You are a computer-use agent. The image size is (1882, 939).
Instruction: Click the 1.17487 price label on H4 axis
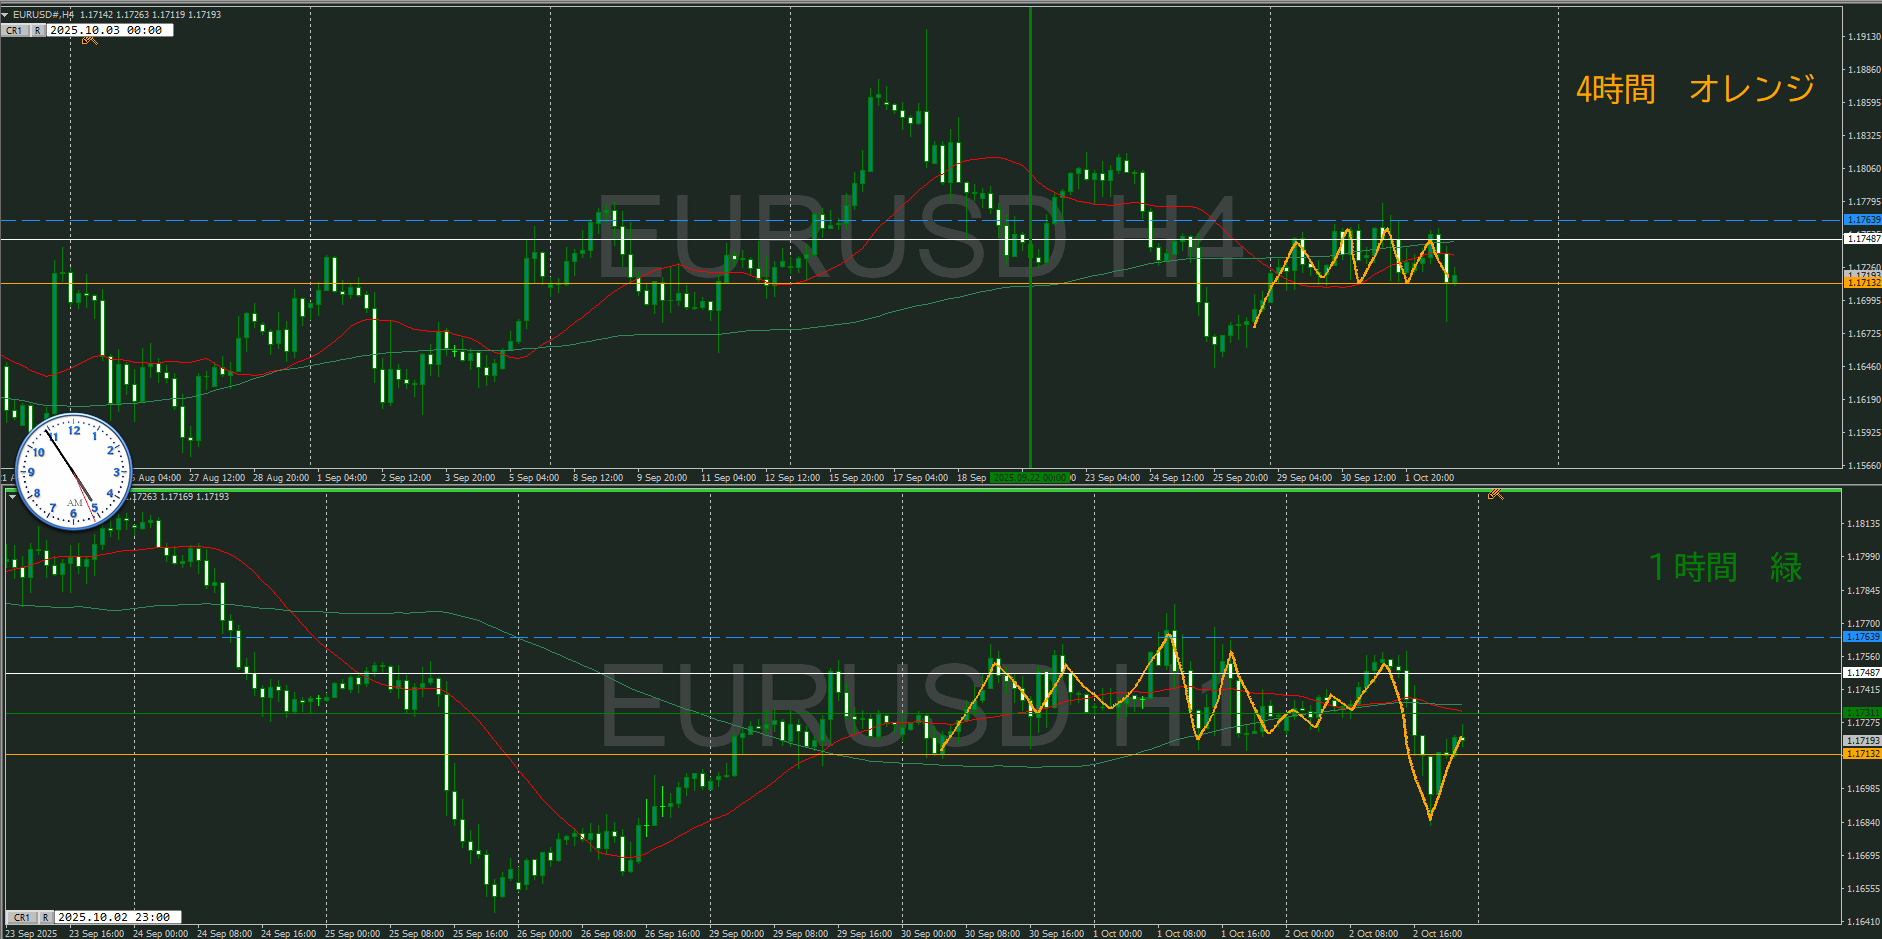coord(1862,239)
